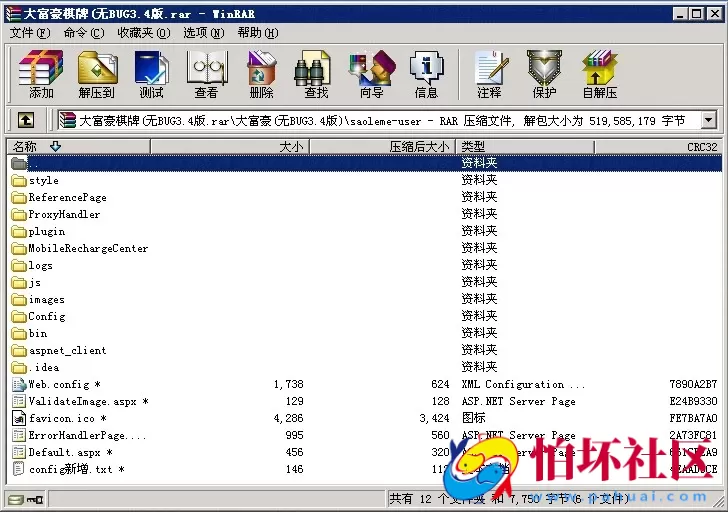Select the Default.aspx file icon
The height and width of the screenshot is (512, 728).
click(x=19, y=452)
